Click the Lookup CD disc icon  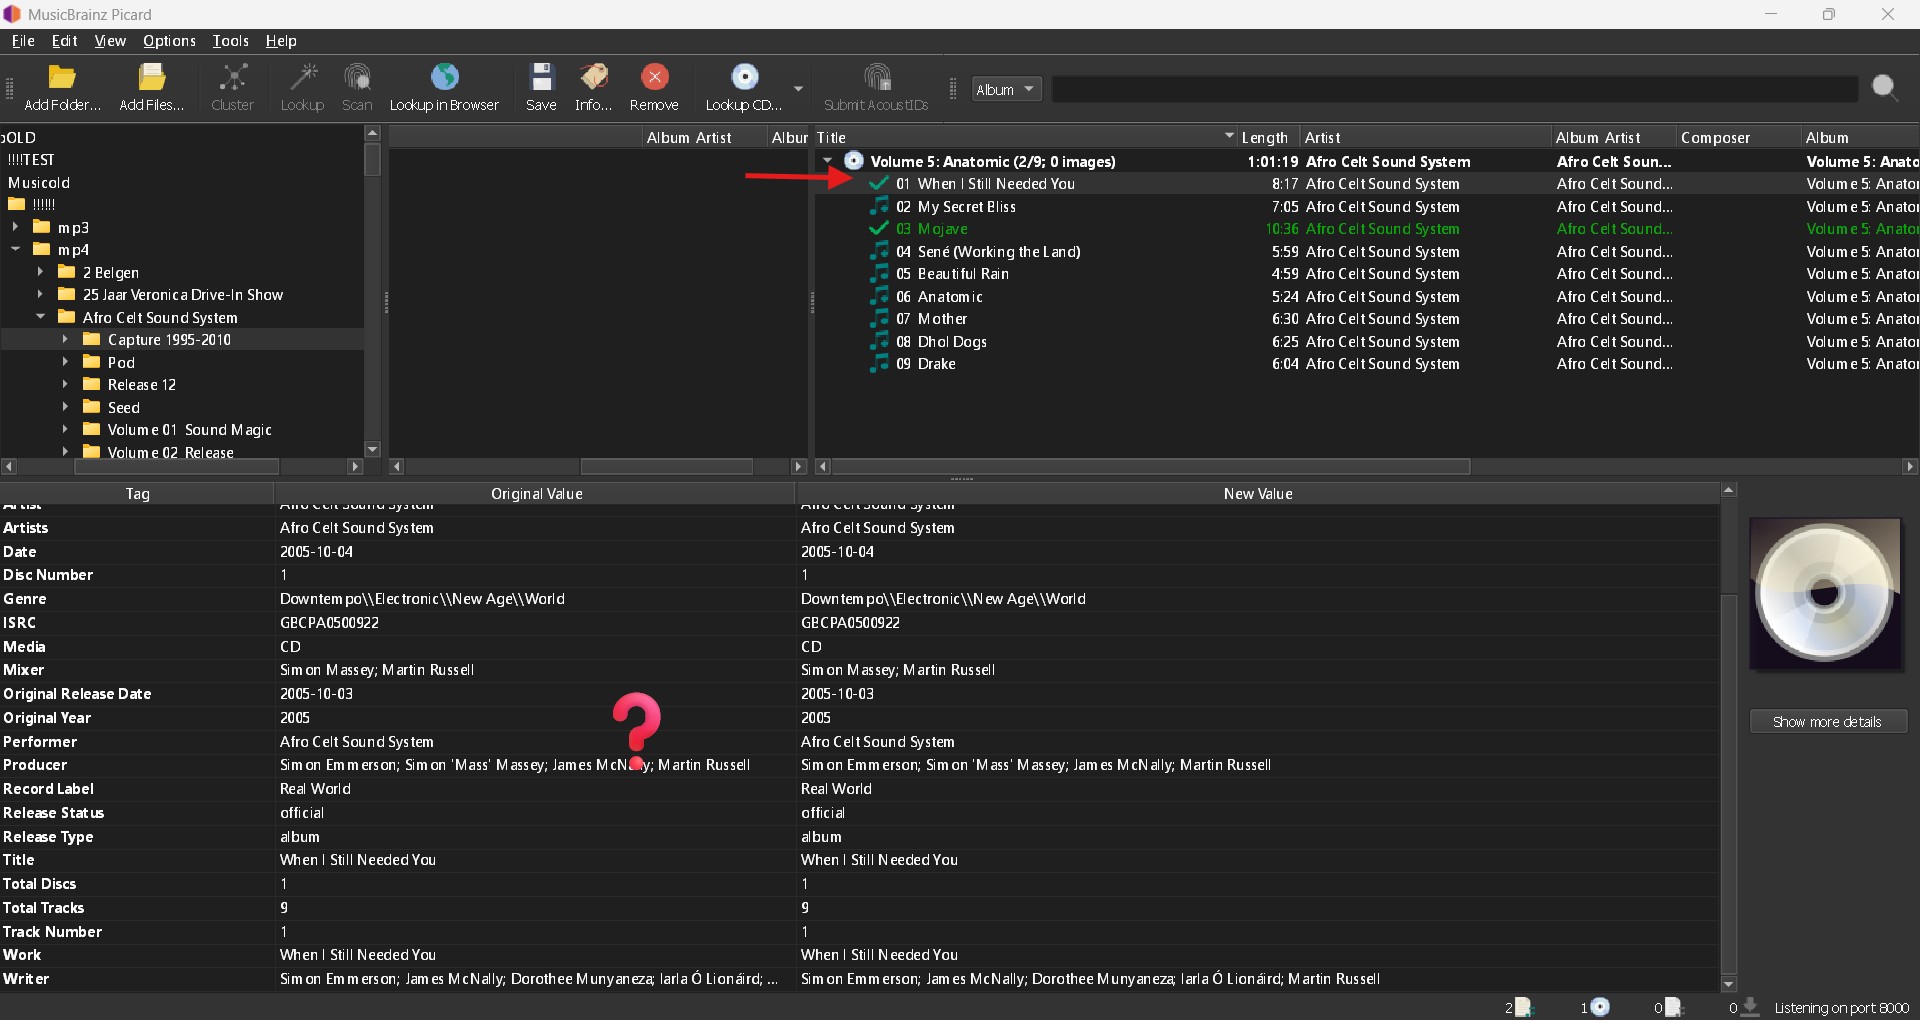click(x=745, y=77)
